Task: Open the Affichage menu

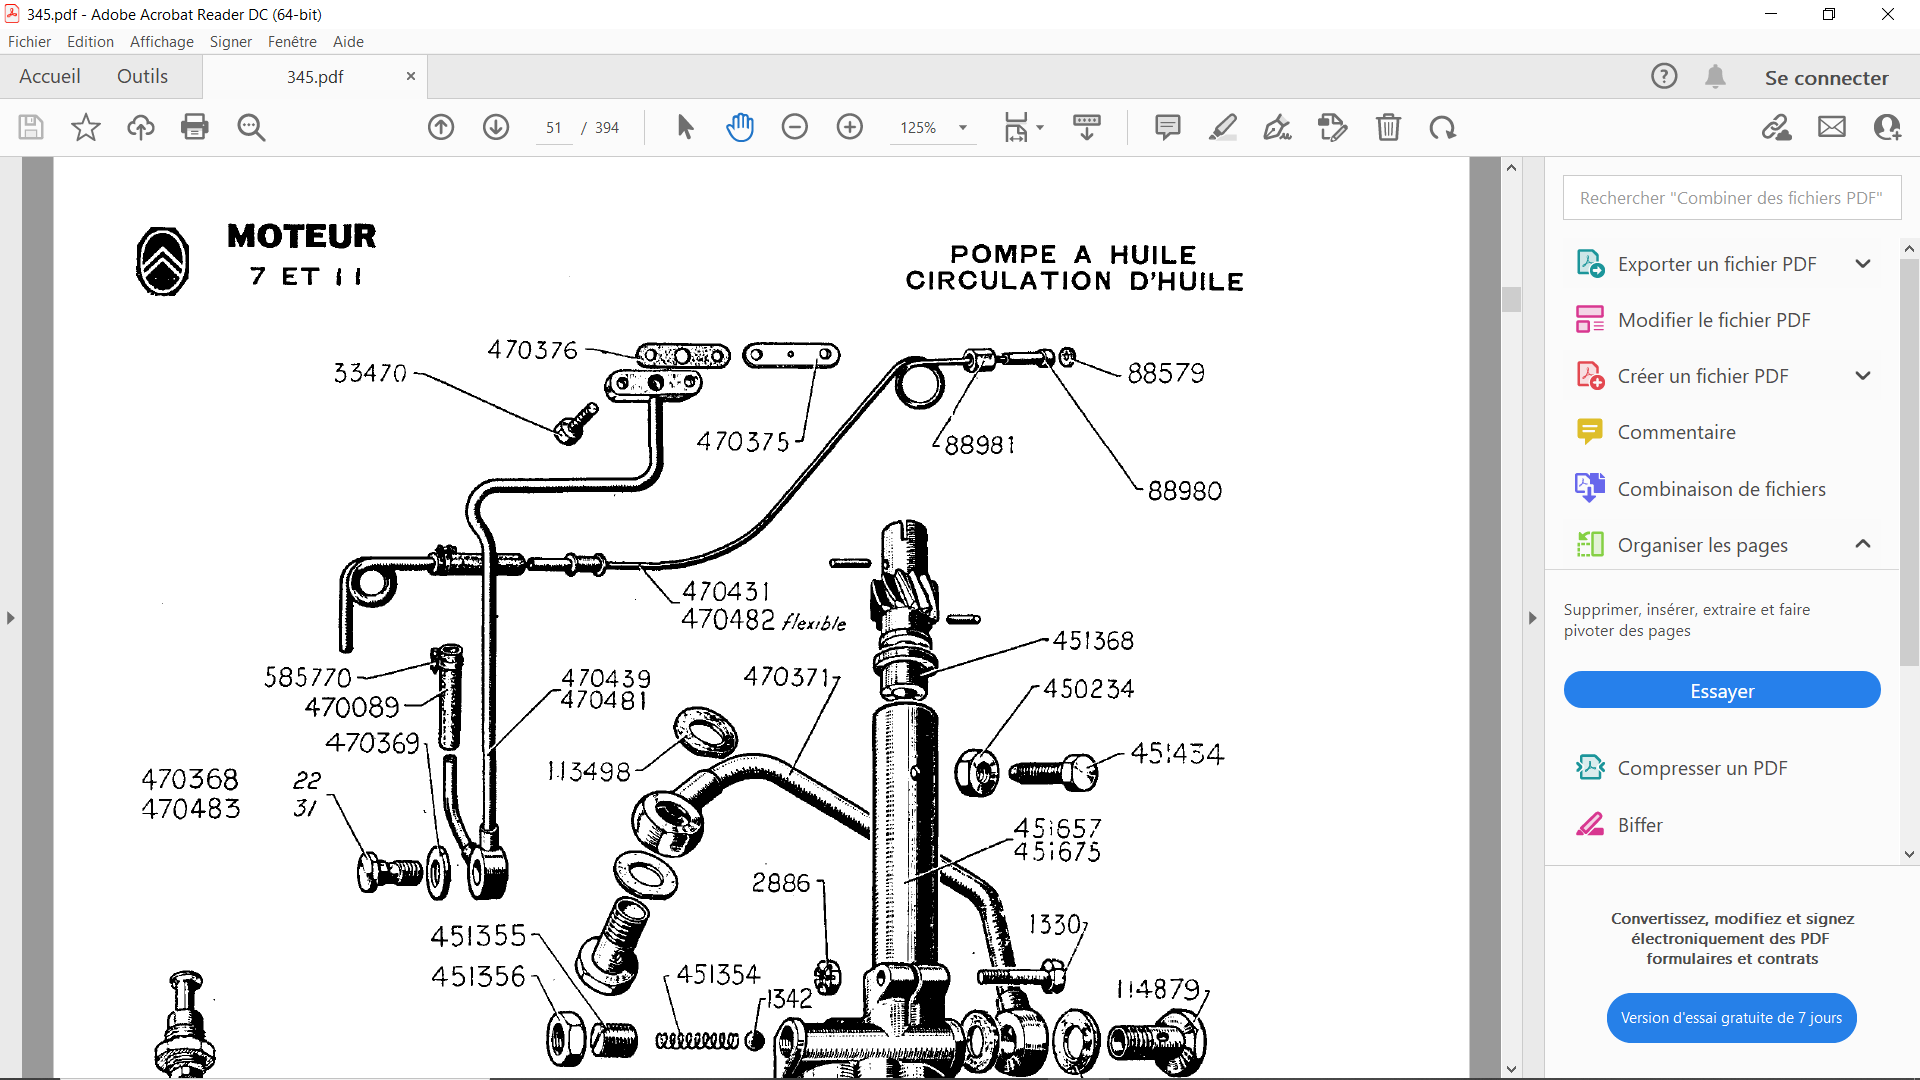Action: coord(161,42)
